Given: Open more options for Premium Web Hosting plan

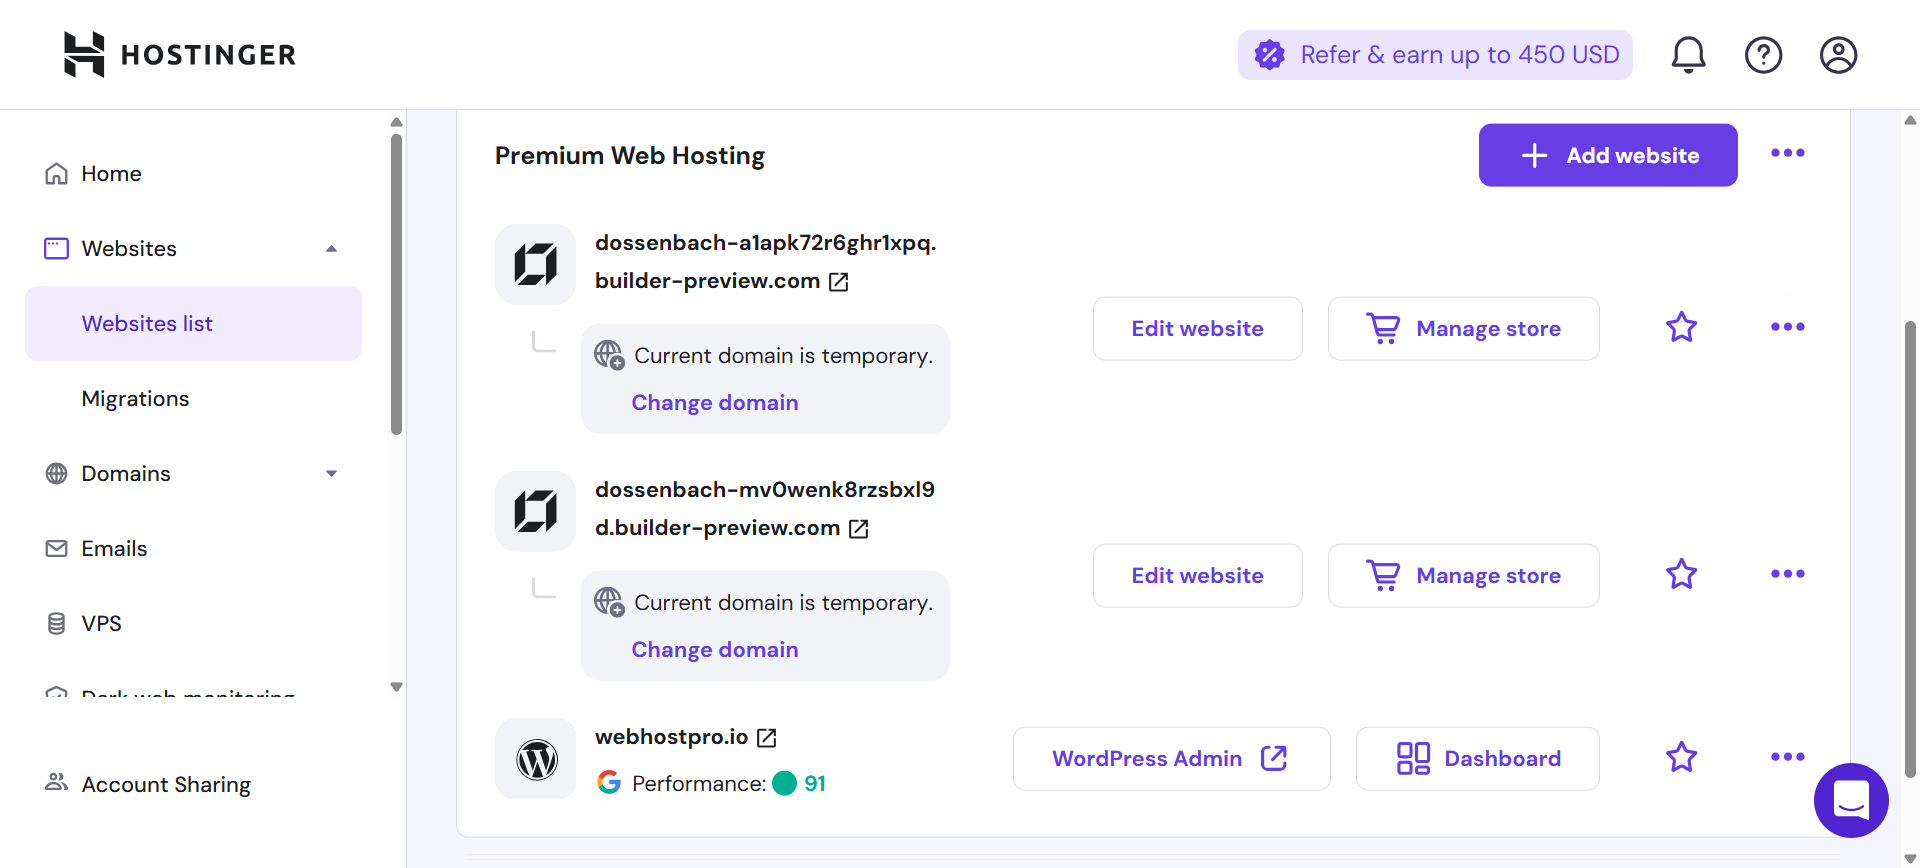Looking at the screenshot, I should coord(1788,153).
